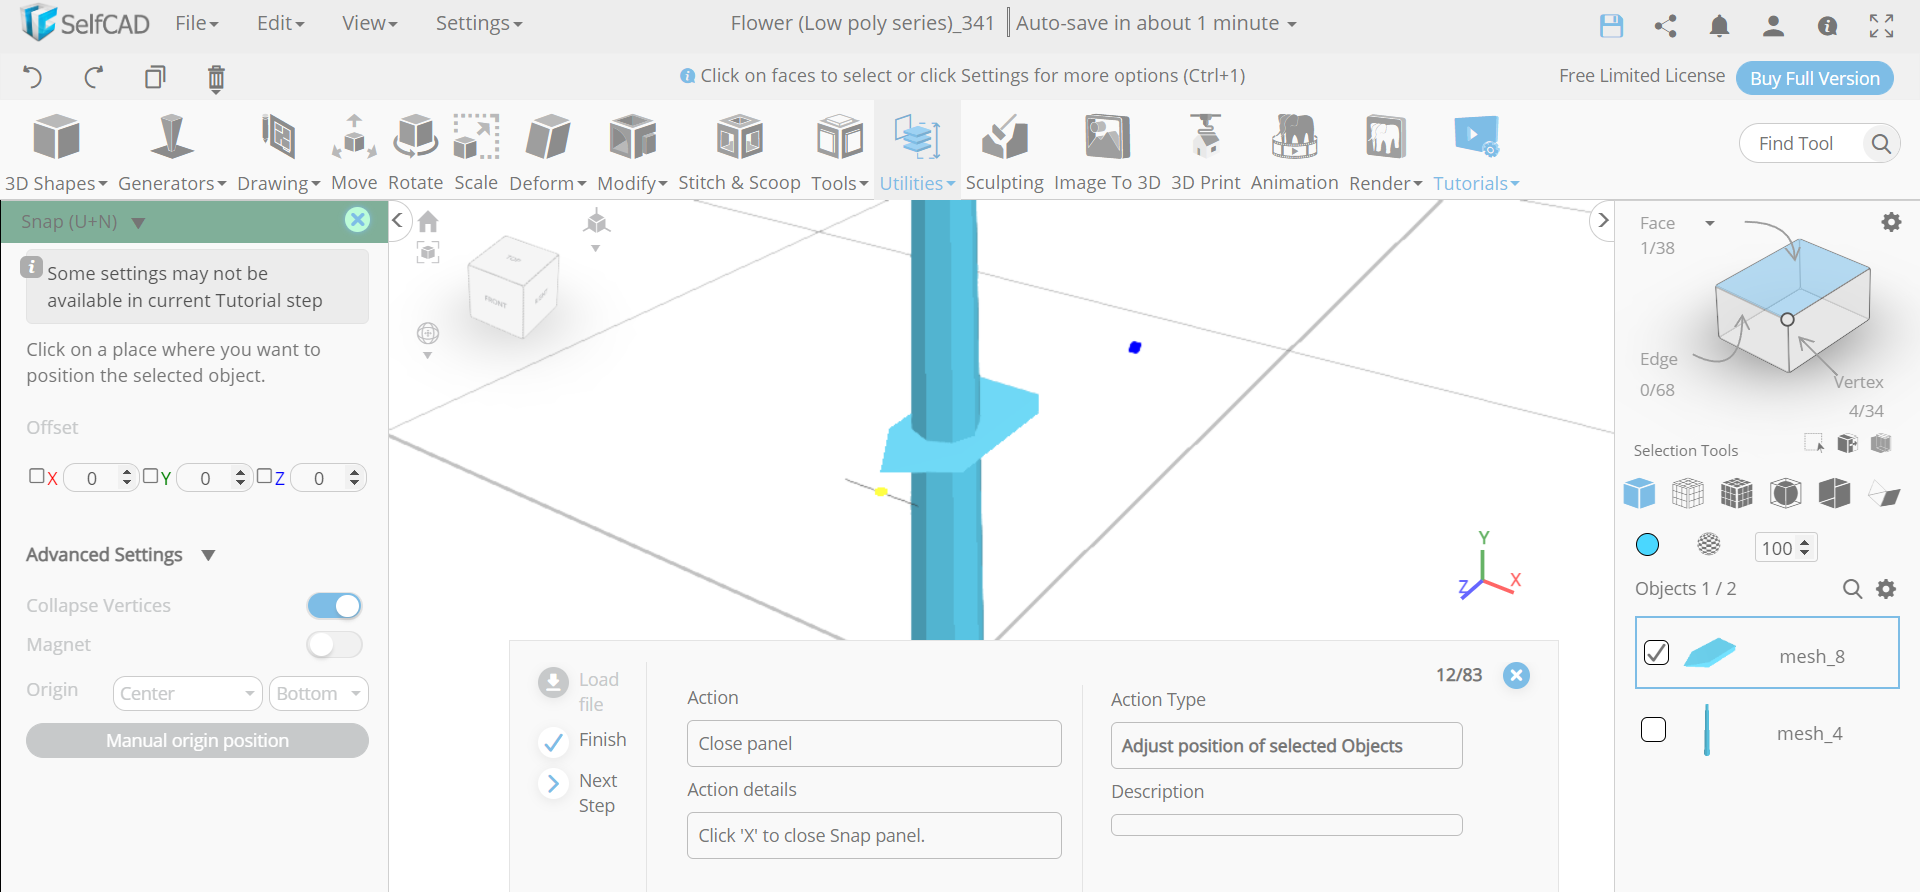Image resolution: width=1920 pixels, height=892 pixels.
Task: Open the Generators dropdown
Action: tap(172, 152)
